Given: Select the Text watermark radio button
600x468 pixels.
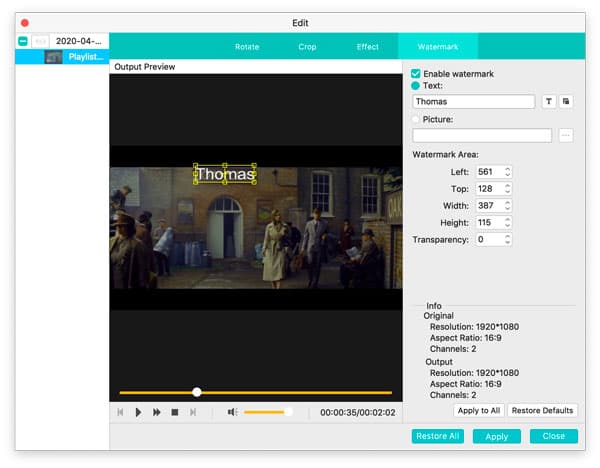Looking at the screenshot, I should coord(415,86).
